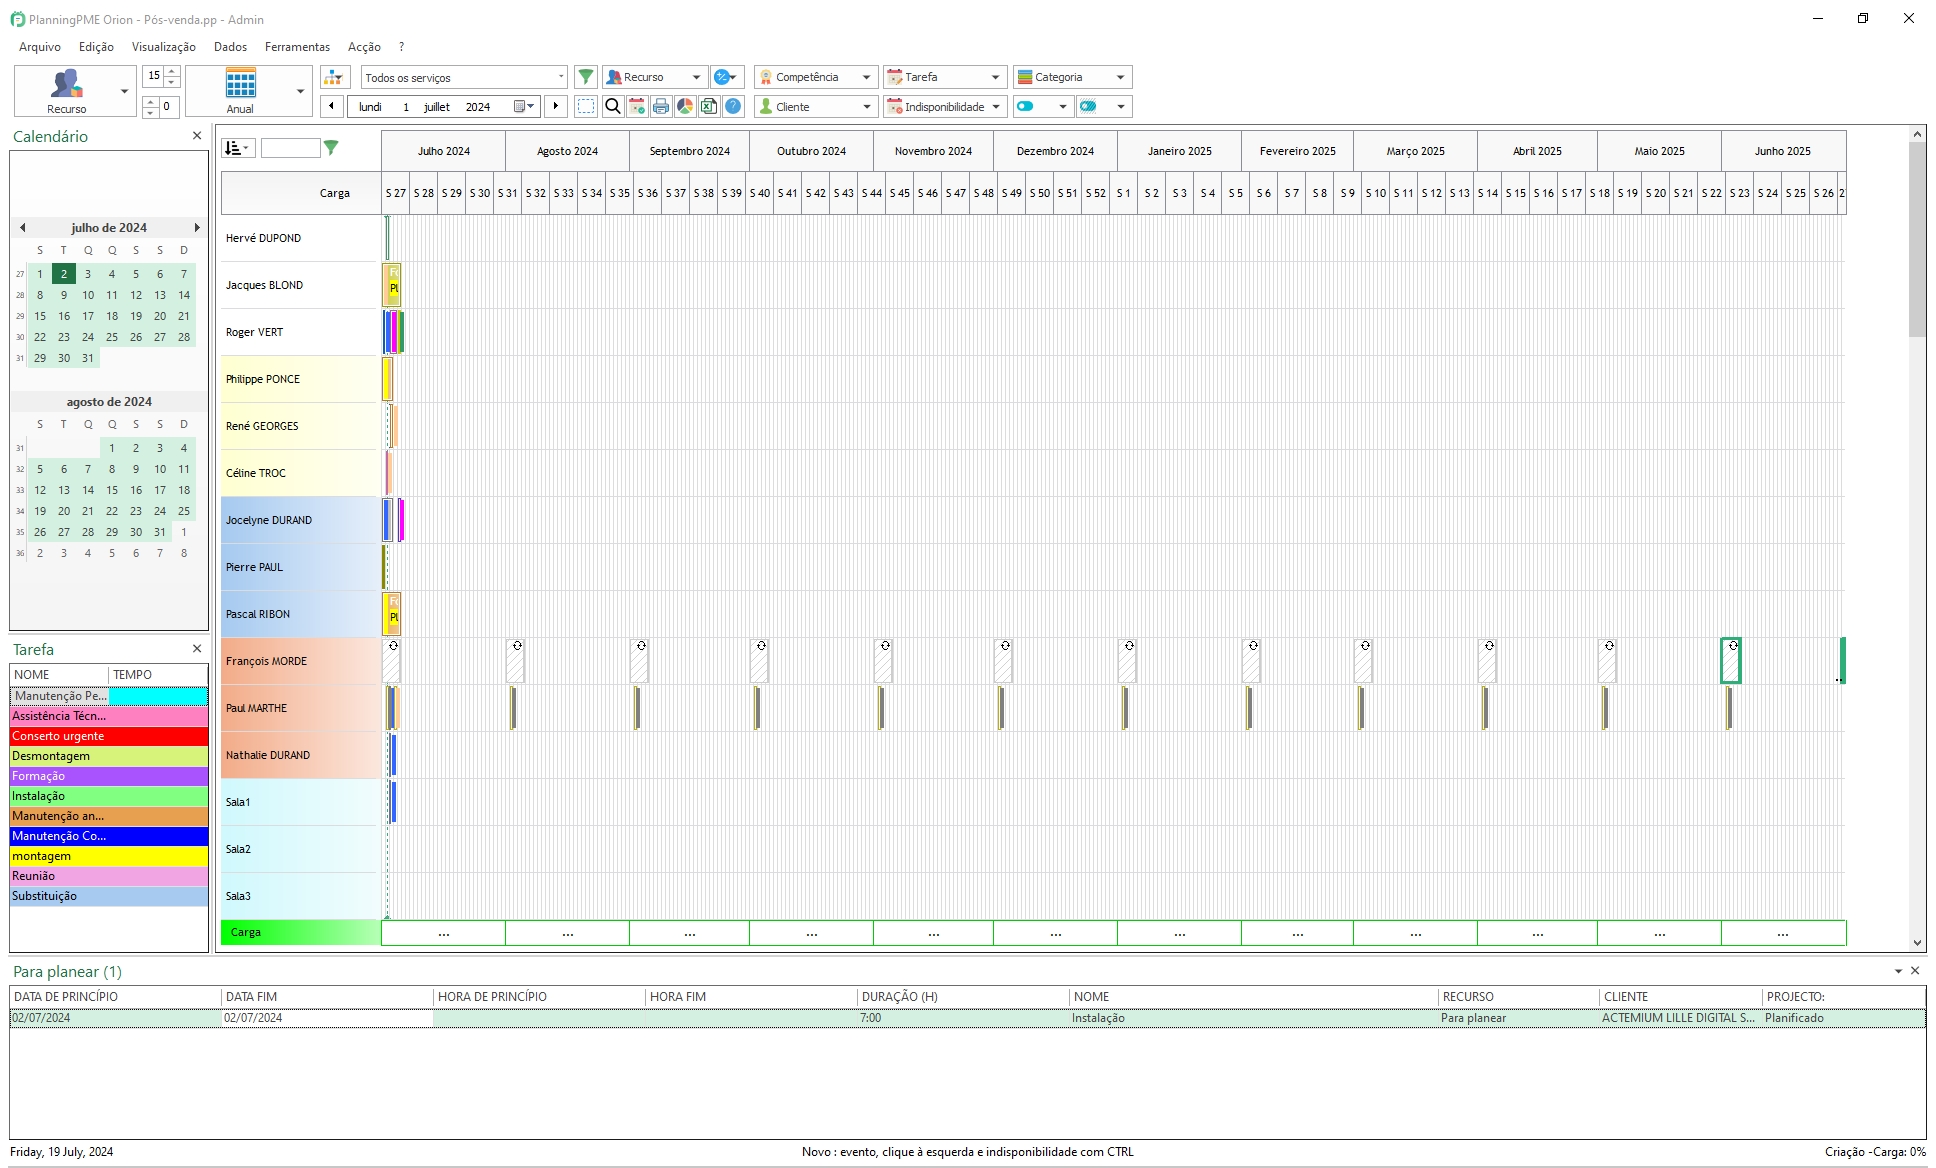Open the blue help question icon
The height and width of the screenshot is (1168, 1936).
pyautogui.click(x=733, y=106)
